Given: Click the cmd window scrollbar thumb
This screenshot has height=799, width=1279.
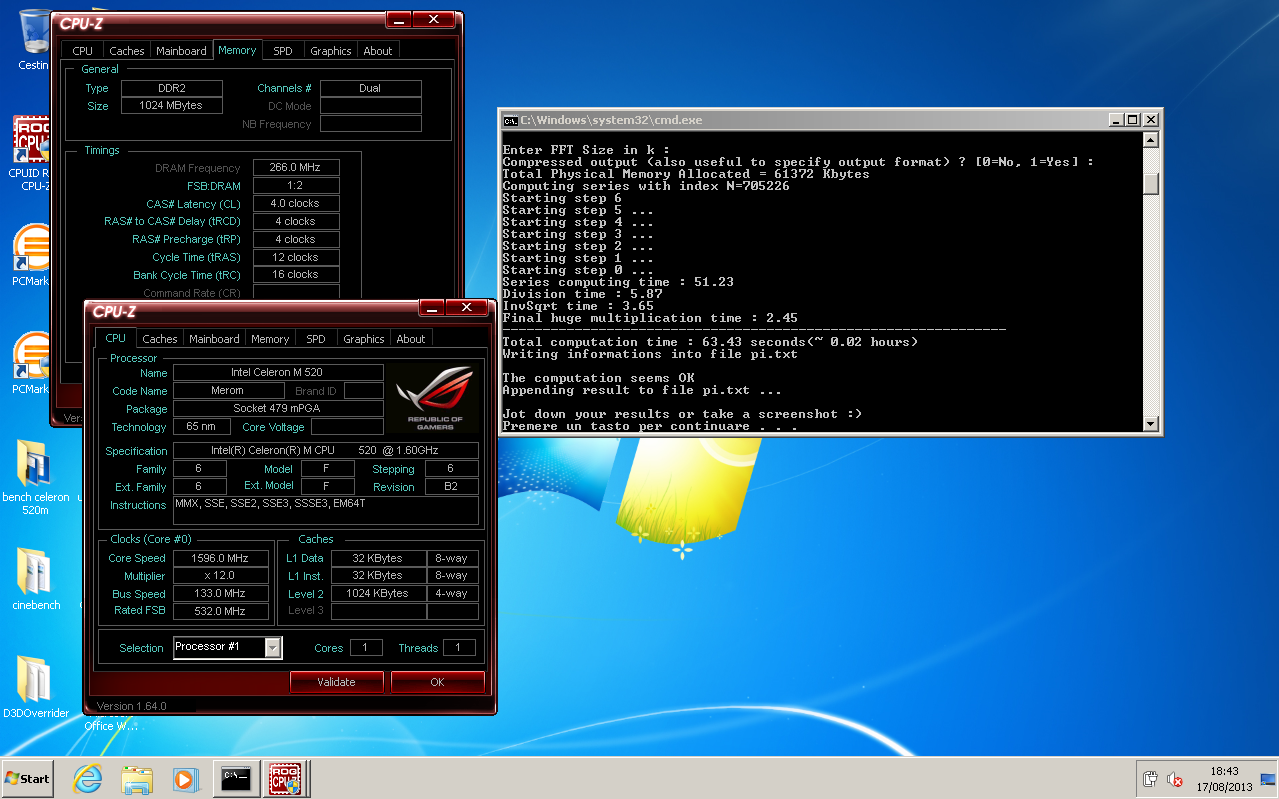Looking at the screenshot, I should 1151,184.
